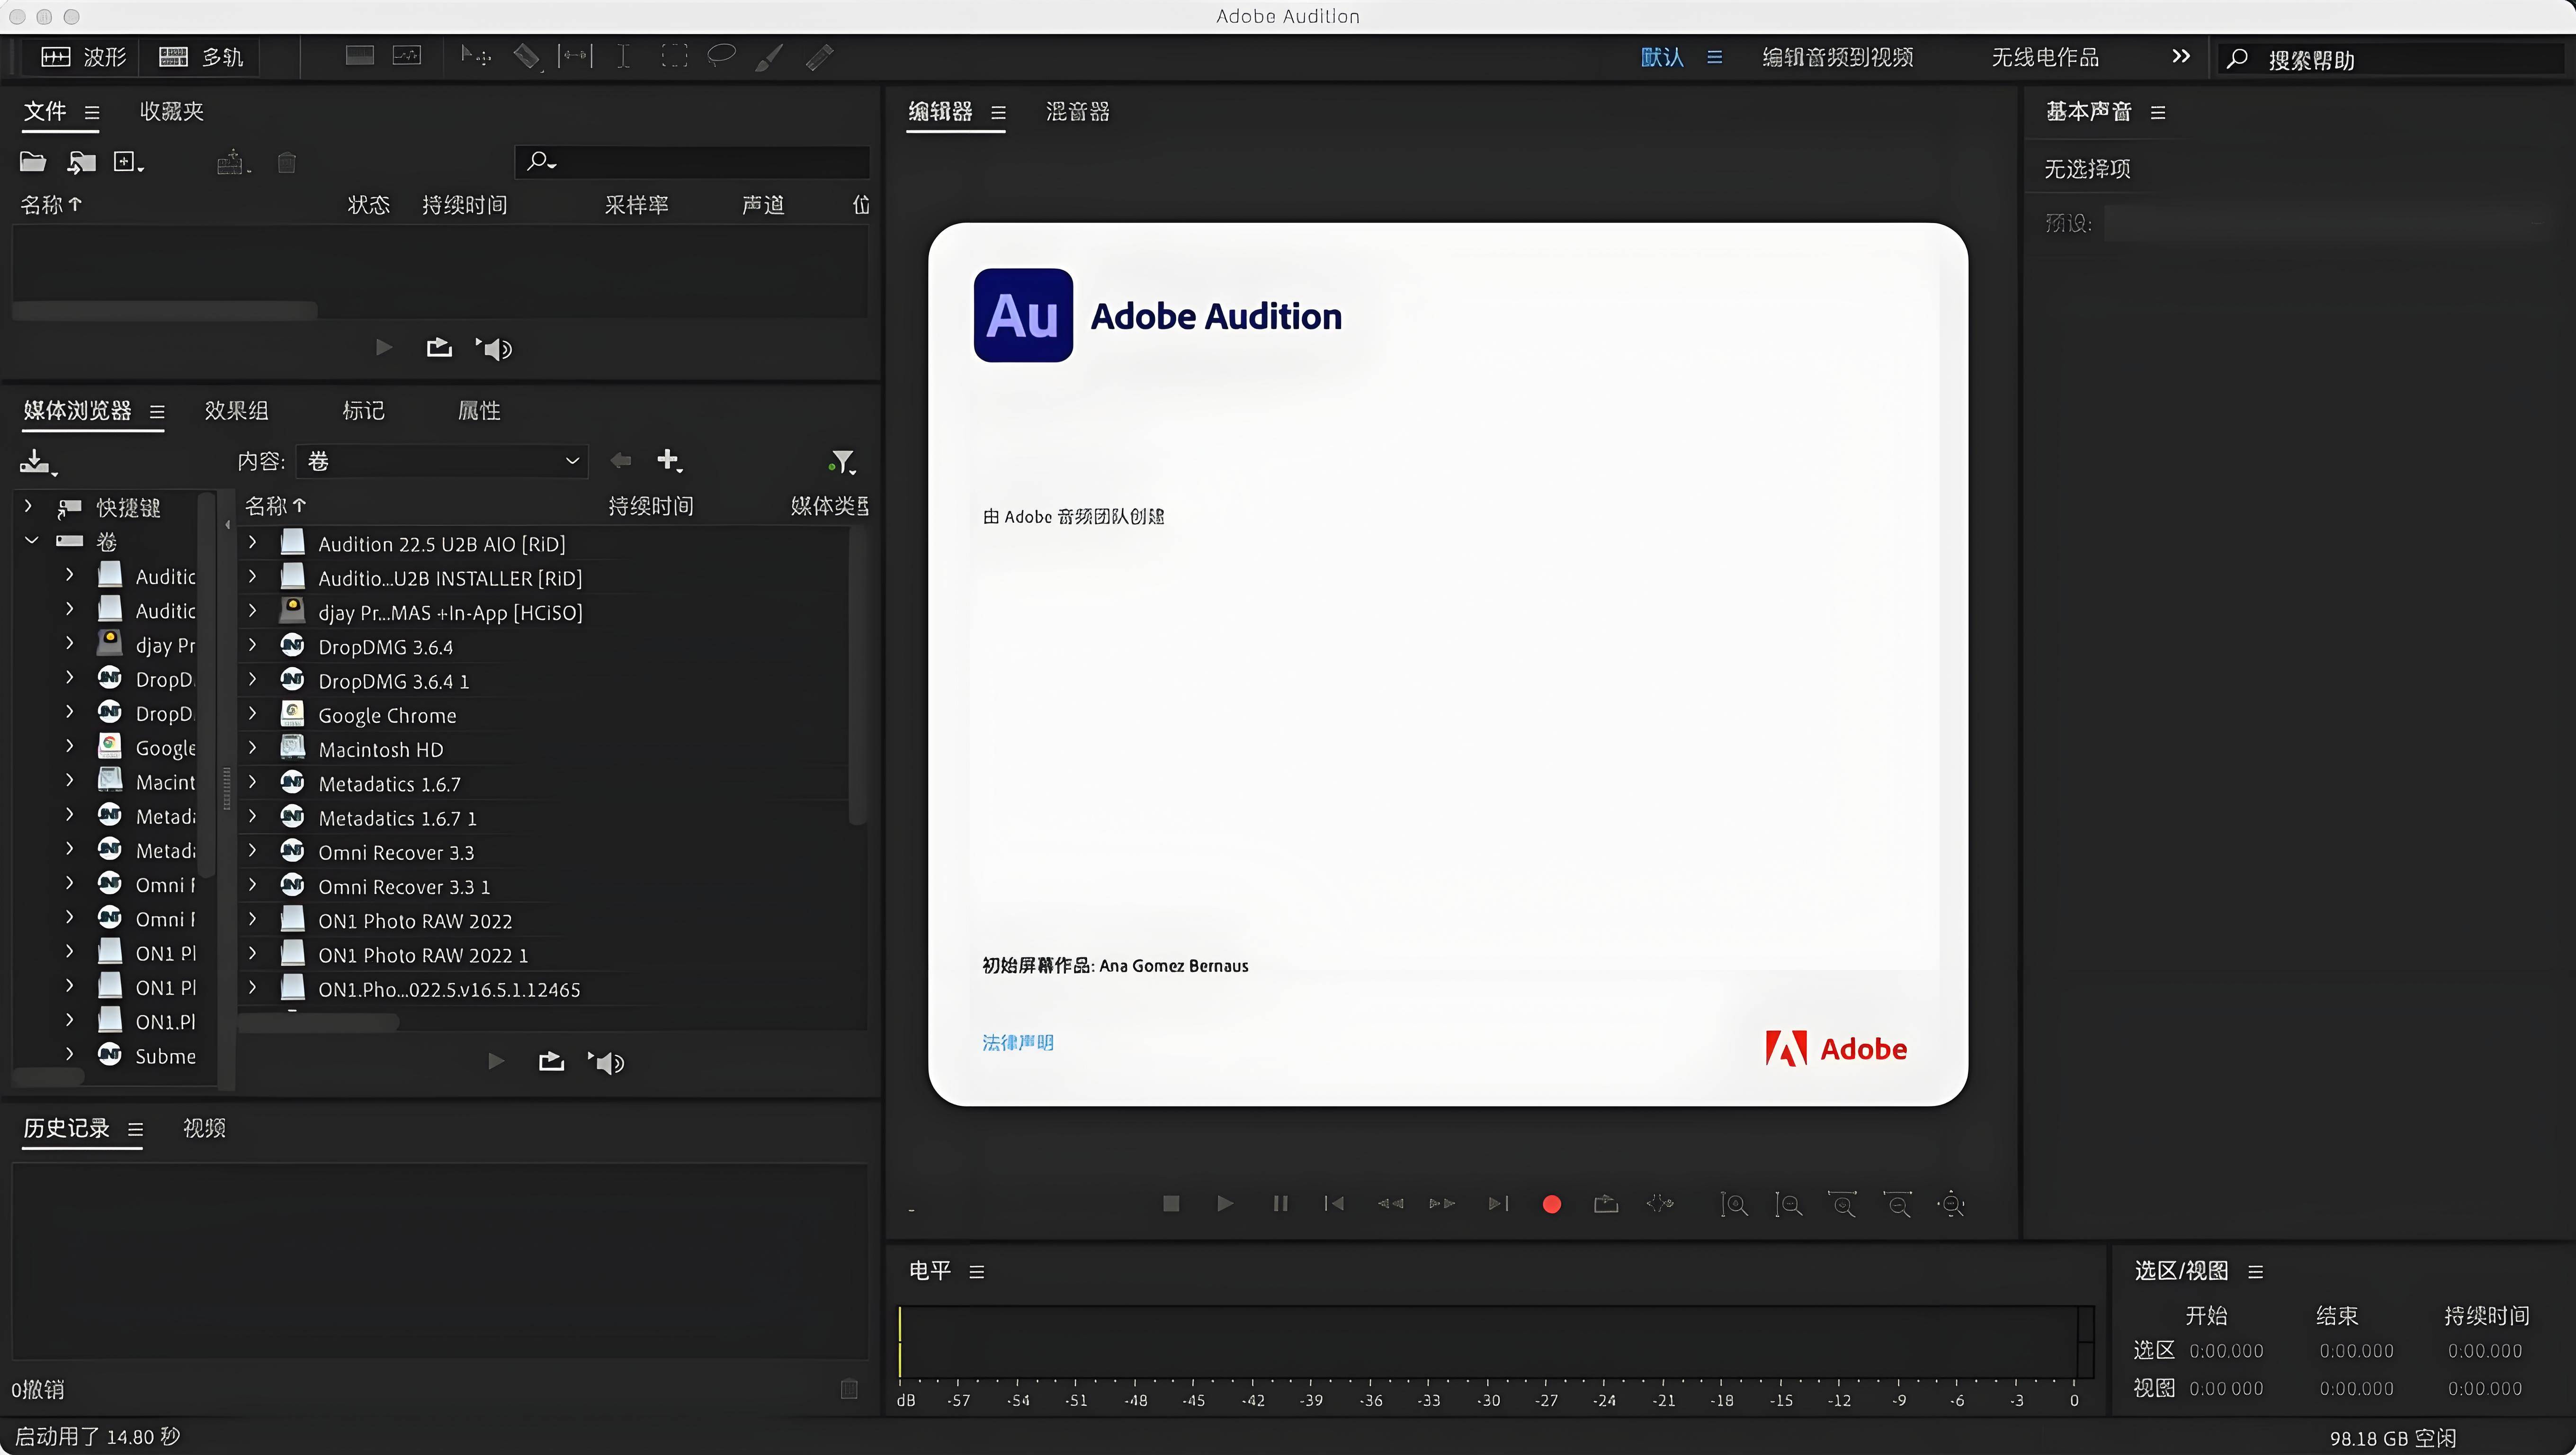Choose the 默认 workspace
2576x1455 pixels.
[x=1662, y=57]
